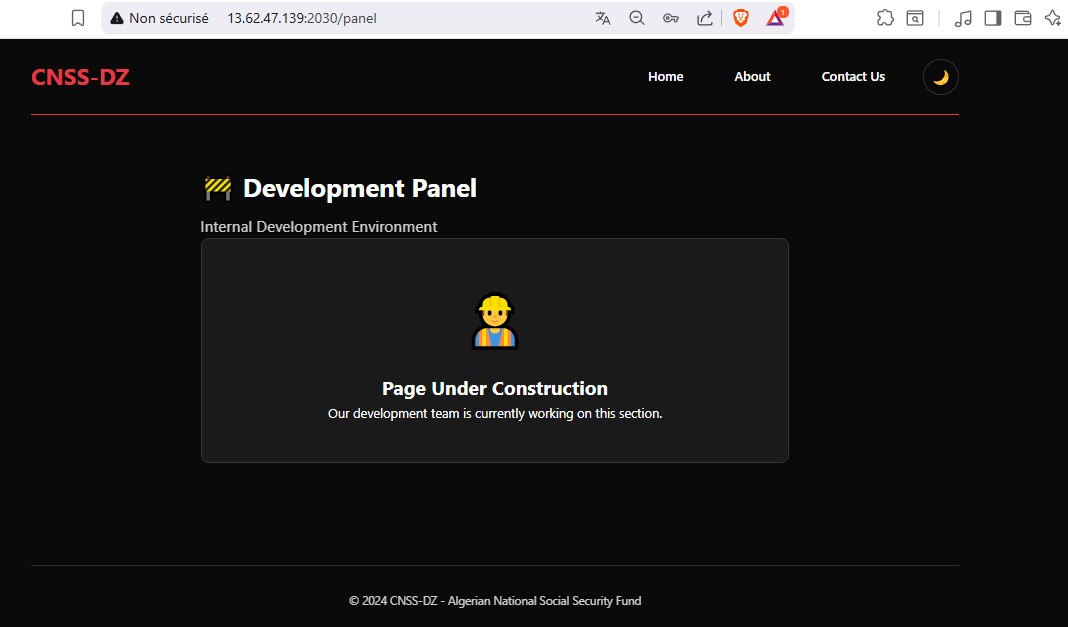Click the construction barrier emoji
The height and width of the screenshot is (627, 1068).
coord(218,189)
